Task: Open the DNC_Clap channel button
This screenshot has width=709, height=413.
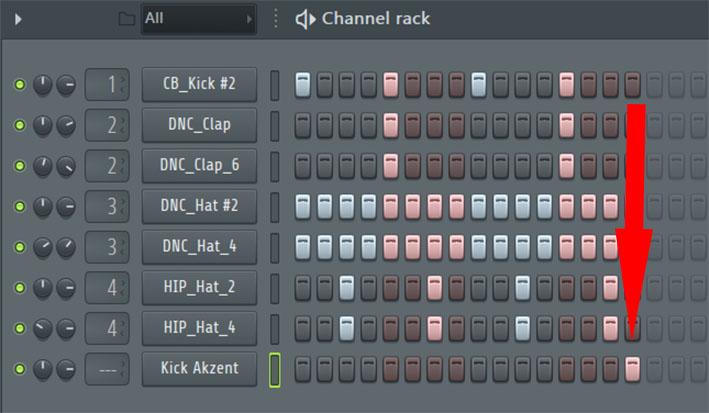Action: (x=199, y=124)
